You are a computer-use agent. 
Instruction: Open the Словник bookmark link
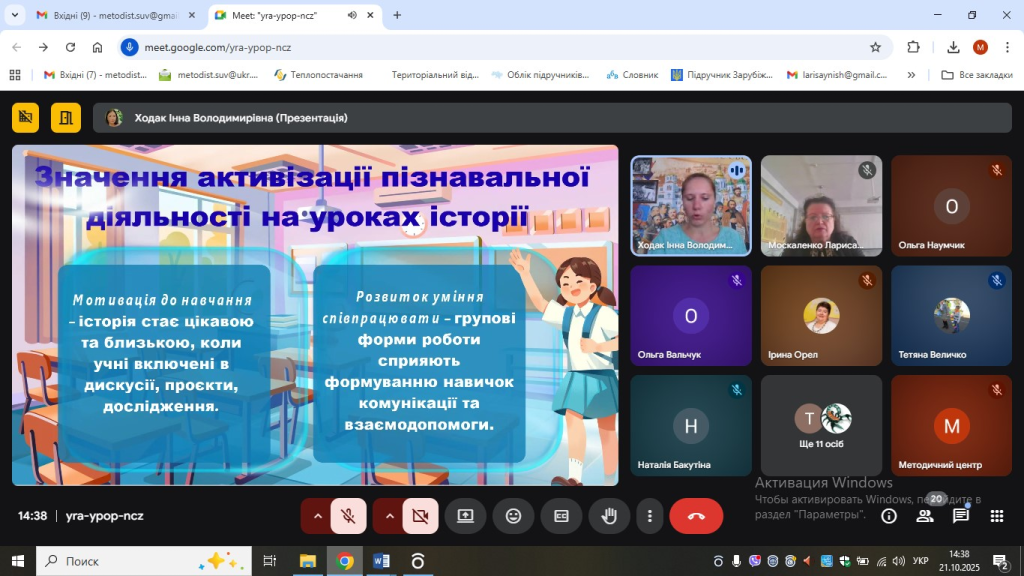click(632, 75)
